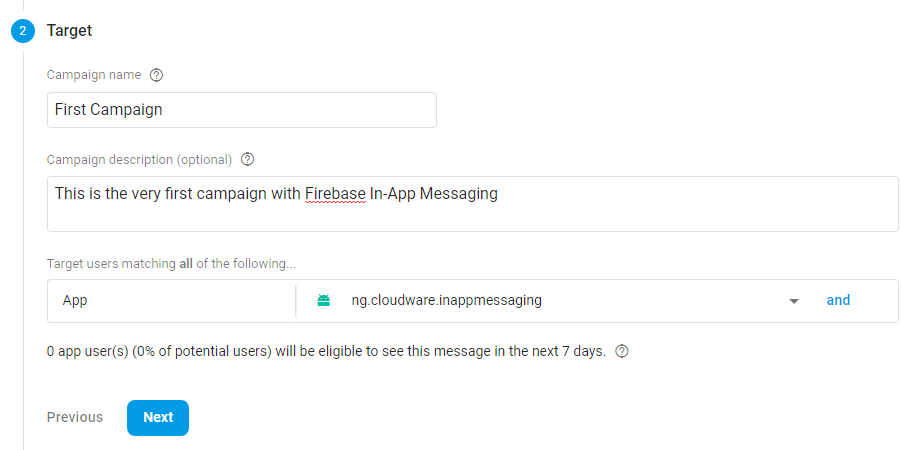This screenshot has width=901, height=450.
Task: Click the vertical step connector line below Target
Action: (24, 247)
